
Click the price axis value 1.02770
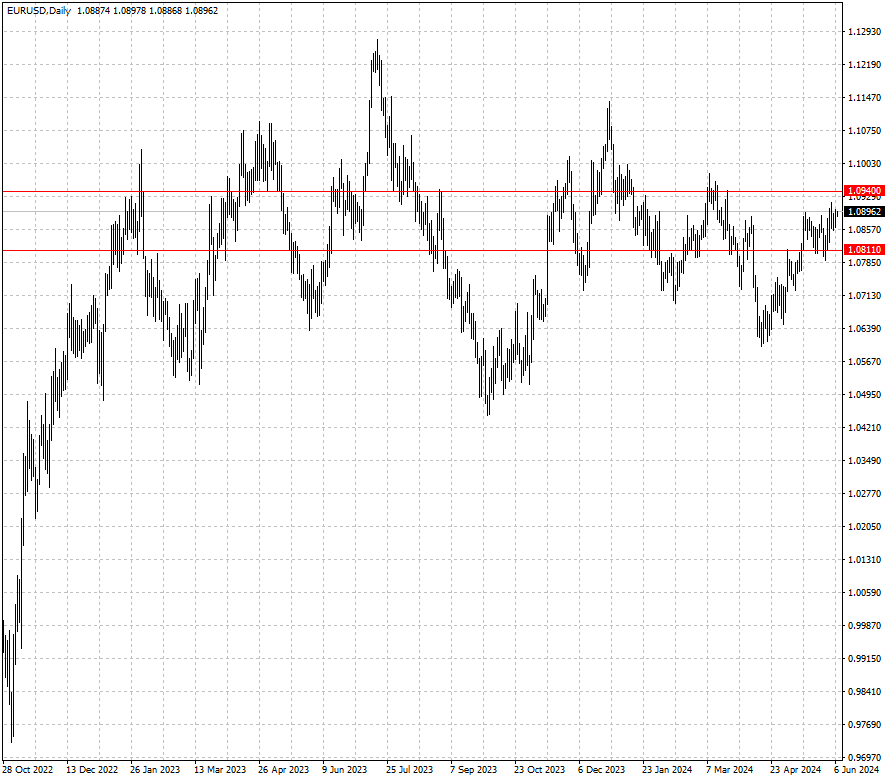[x=864, y=494]
